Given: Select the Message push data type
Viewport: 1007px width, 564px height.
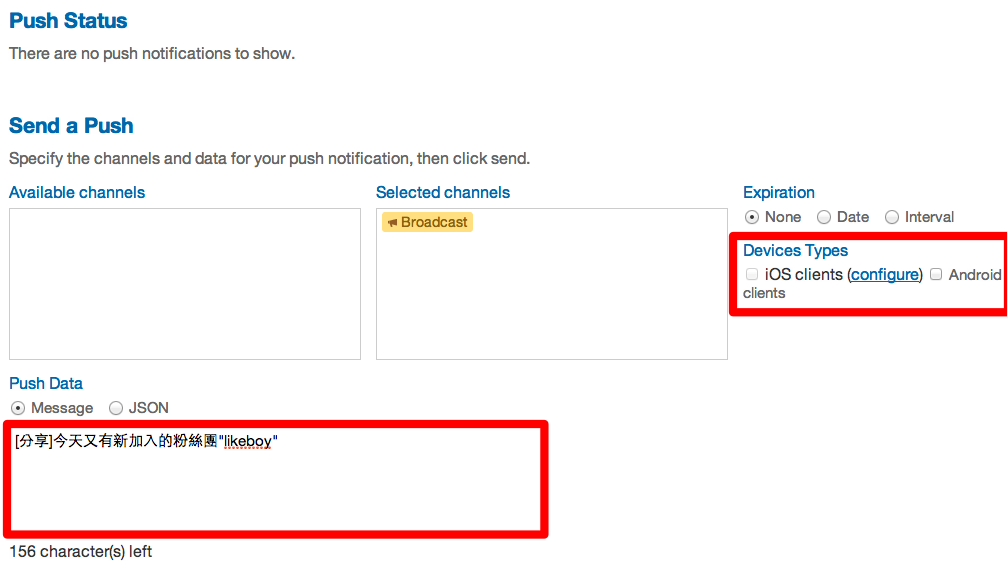Looking at the screenshot, I should point(18,408).
